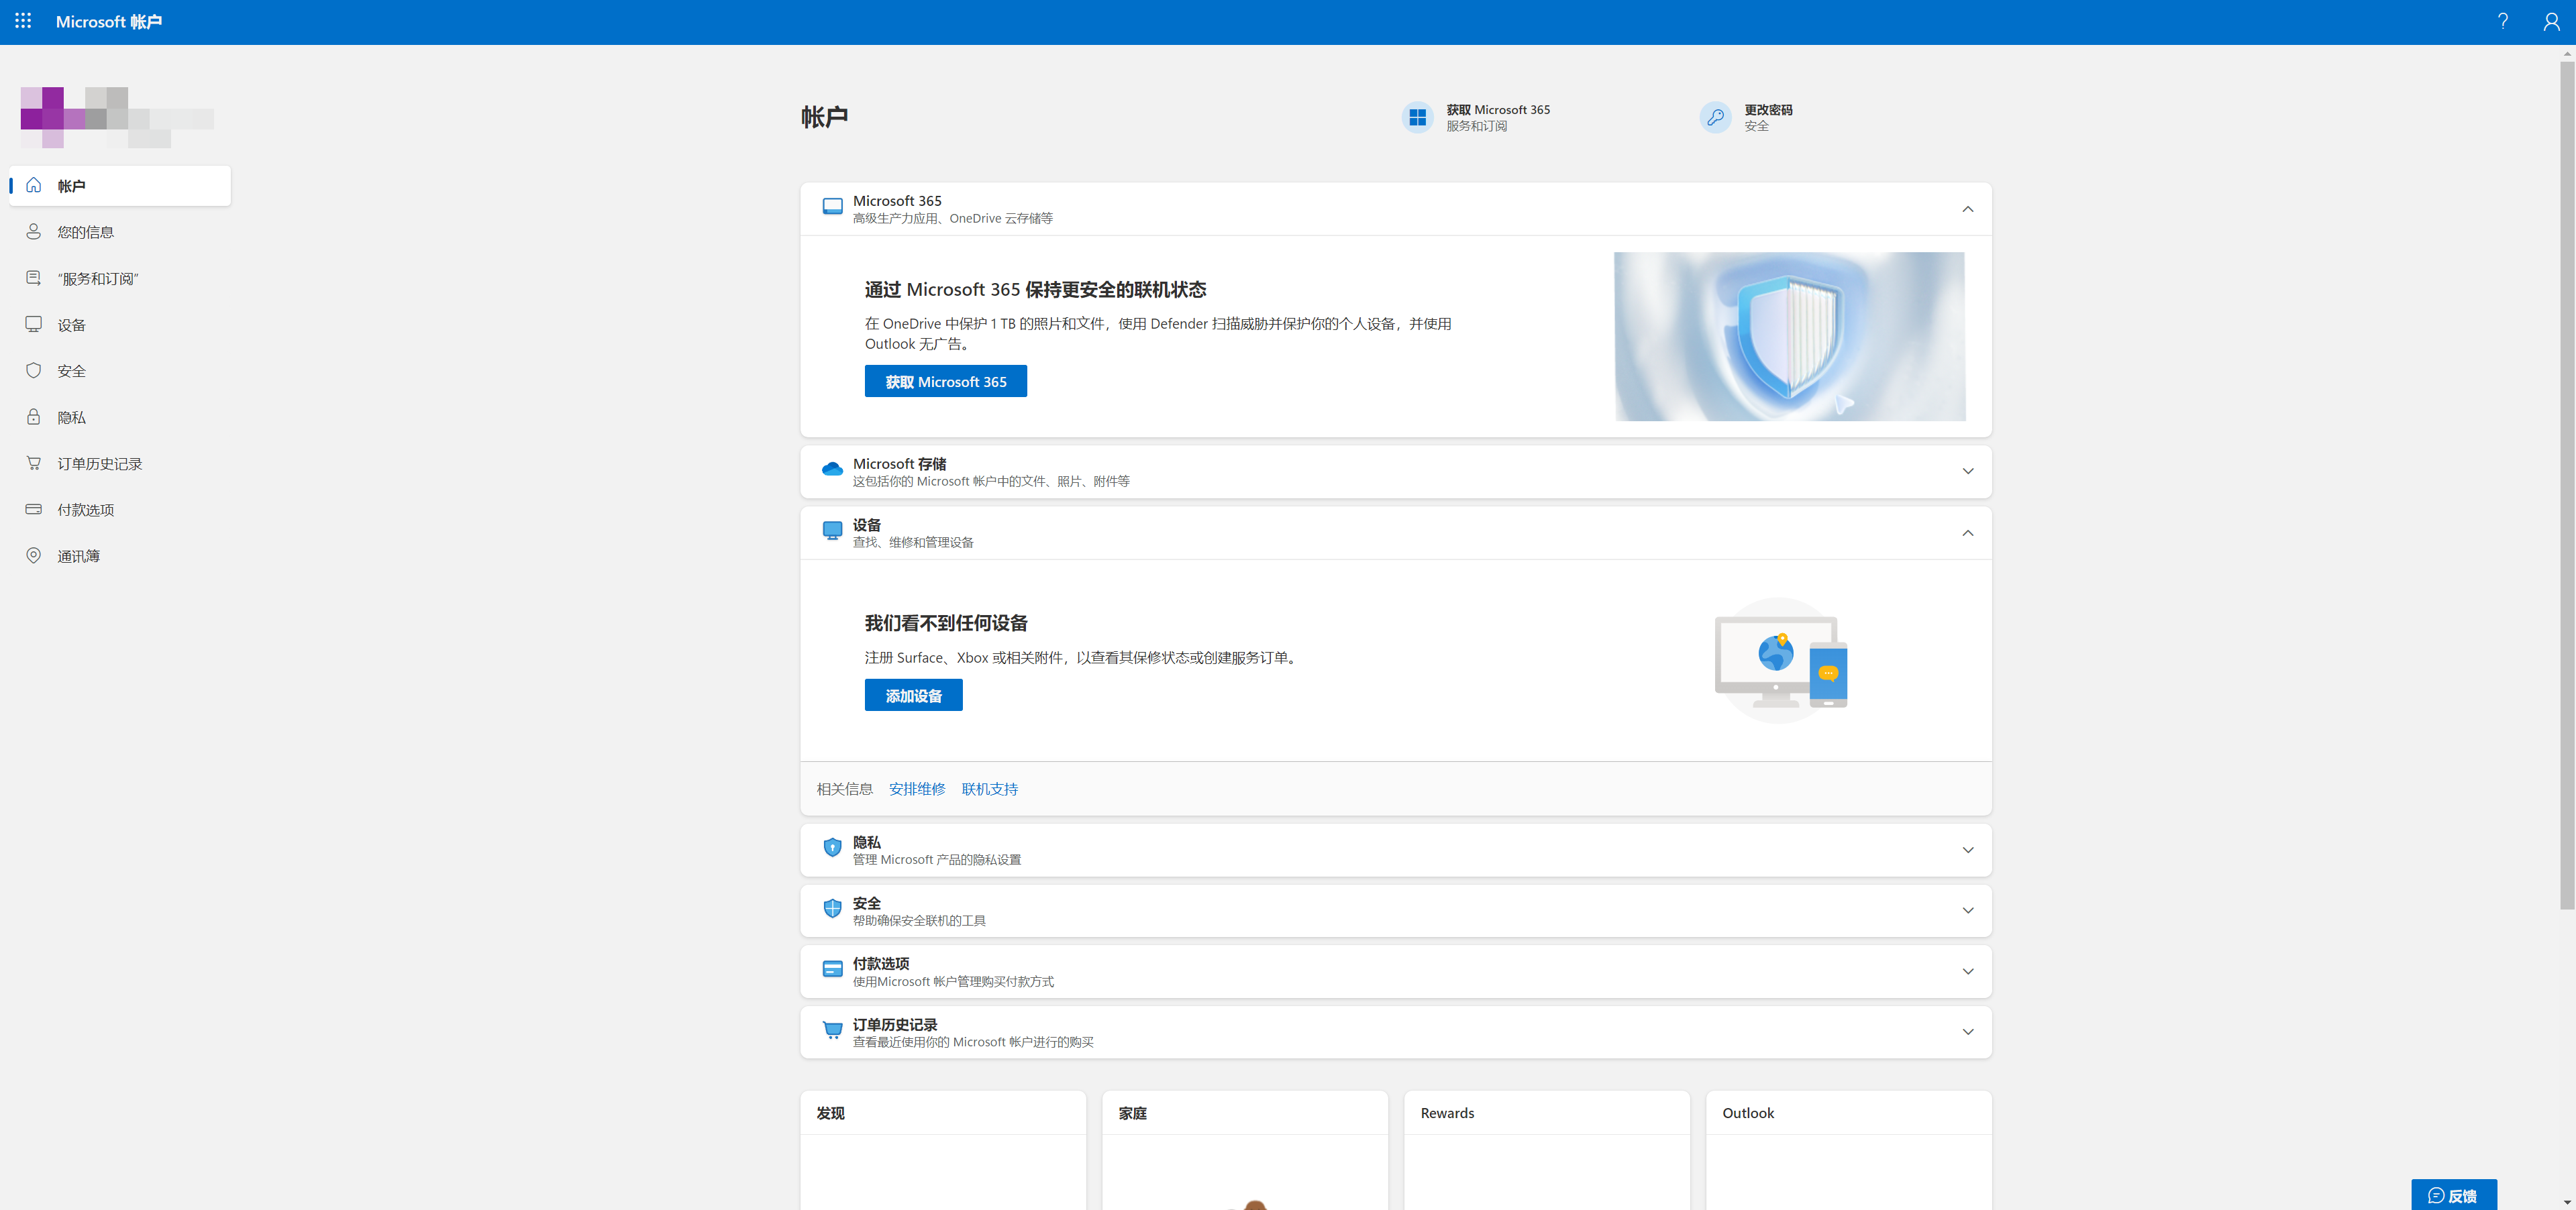Viewport: 2576px width, 1210px height.
Task: Click the 添加设备 button
Action: click(x=913, y=695)
